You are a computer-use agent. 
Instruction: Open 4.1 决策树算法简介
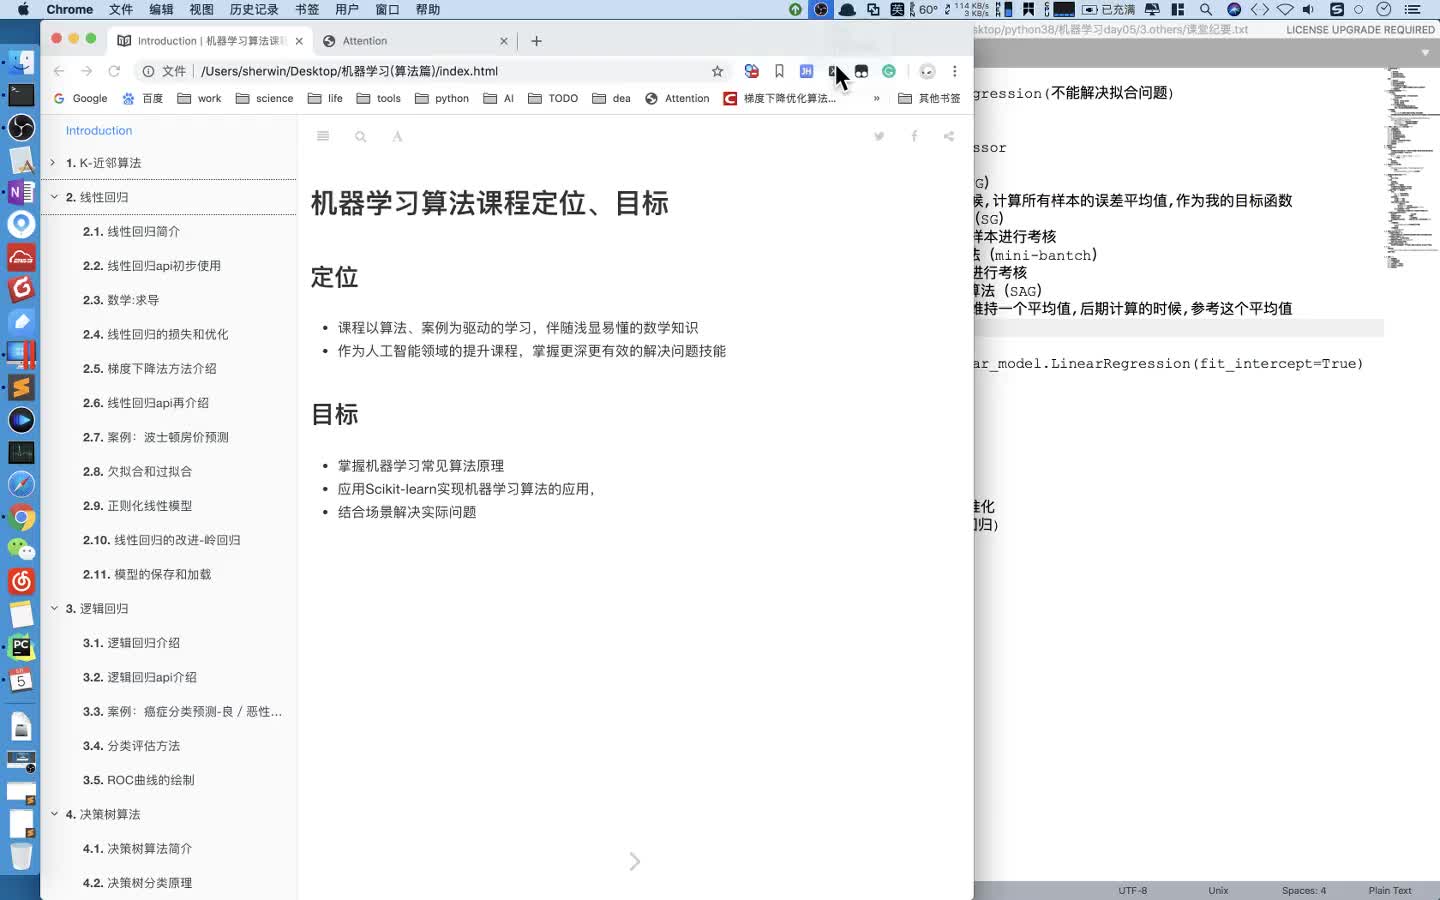pos(137,848)
